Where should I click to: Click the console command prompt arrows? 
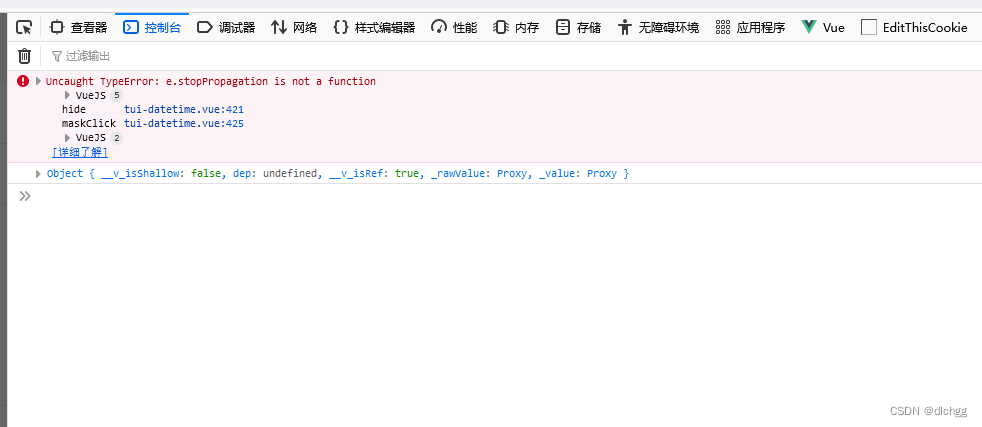tap(24, 196)
